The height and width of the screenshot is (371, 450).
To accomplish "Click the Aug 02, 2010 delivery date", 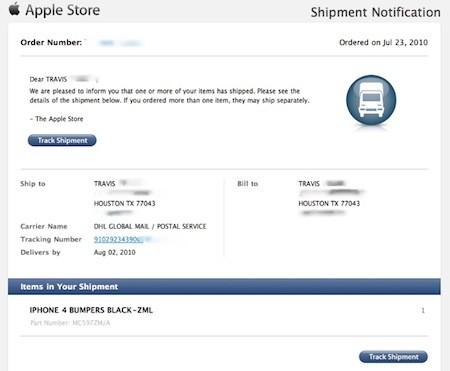I will click(x=115, y=252).
